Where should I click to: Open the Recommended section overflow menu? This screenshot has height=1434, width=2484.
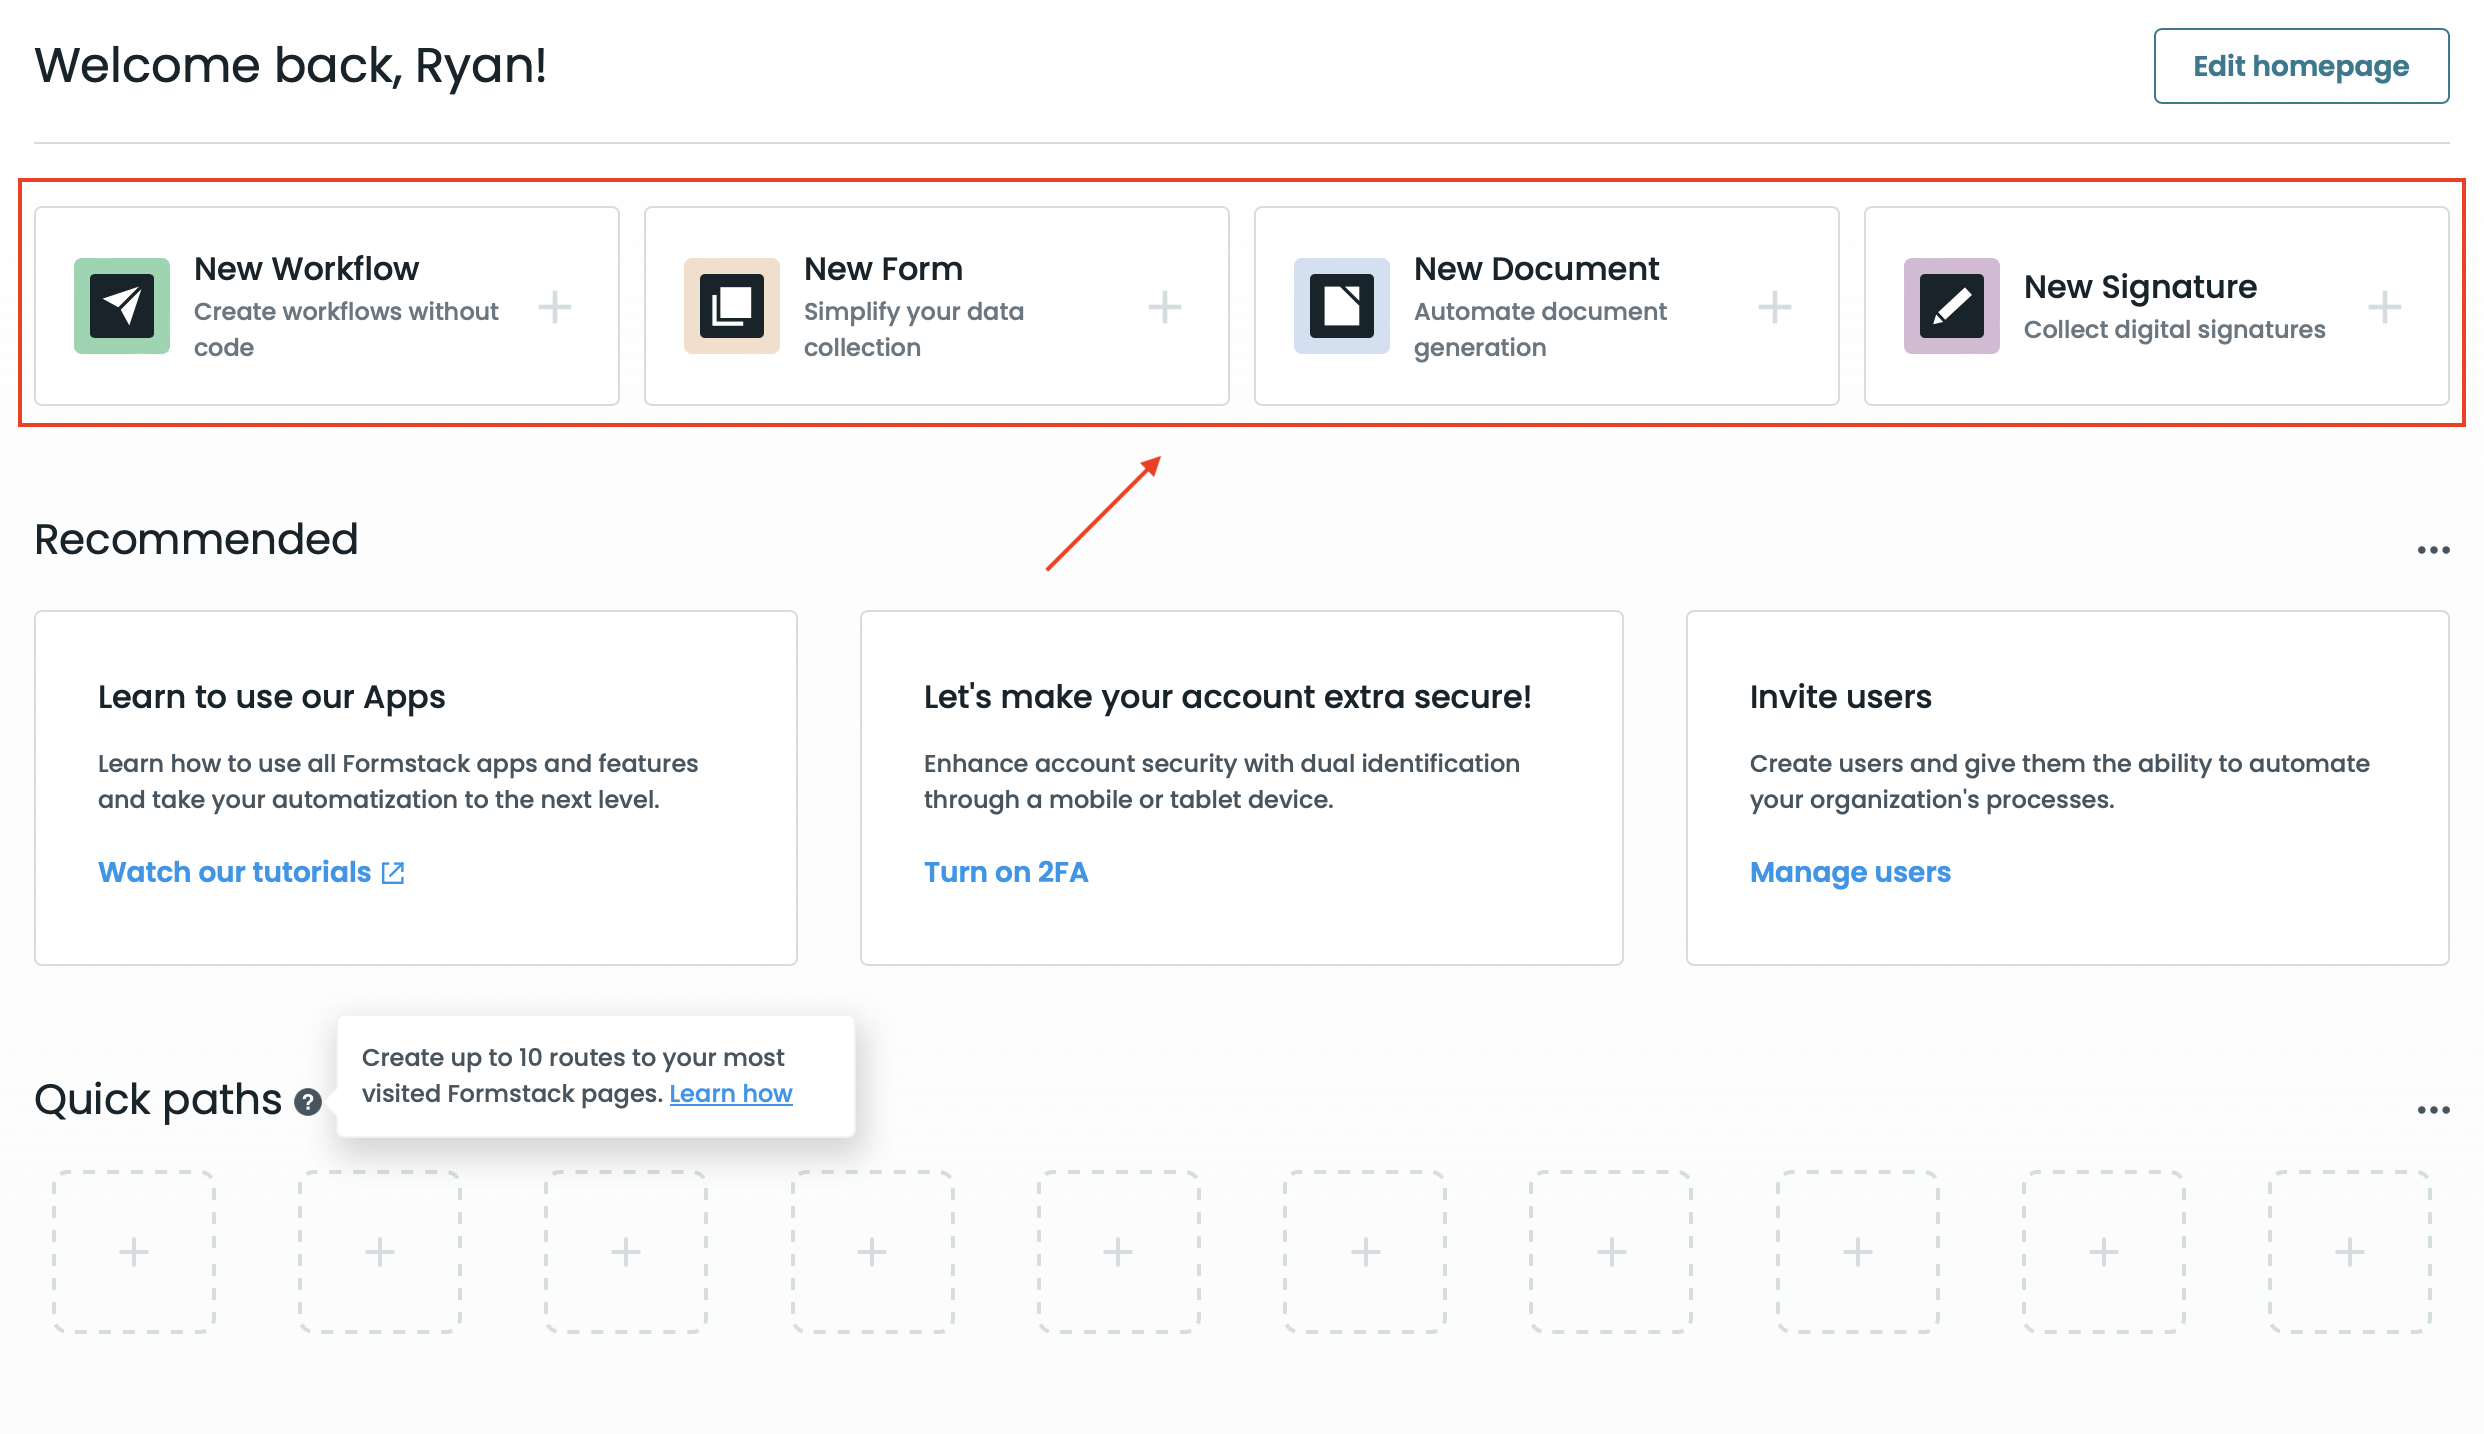[2434, 548]
